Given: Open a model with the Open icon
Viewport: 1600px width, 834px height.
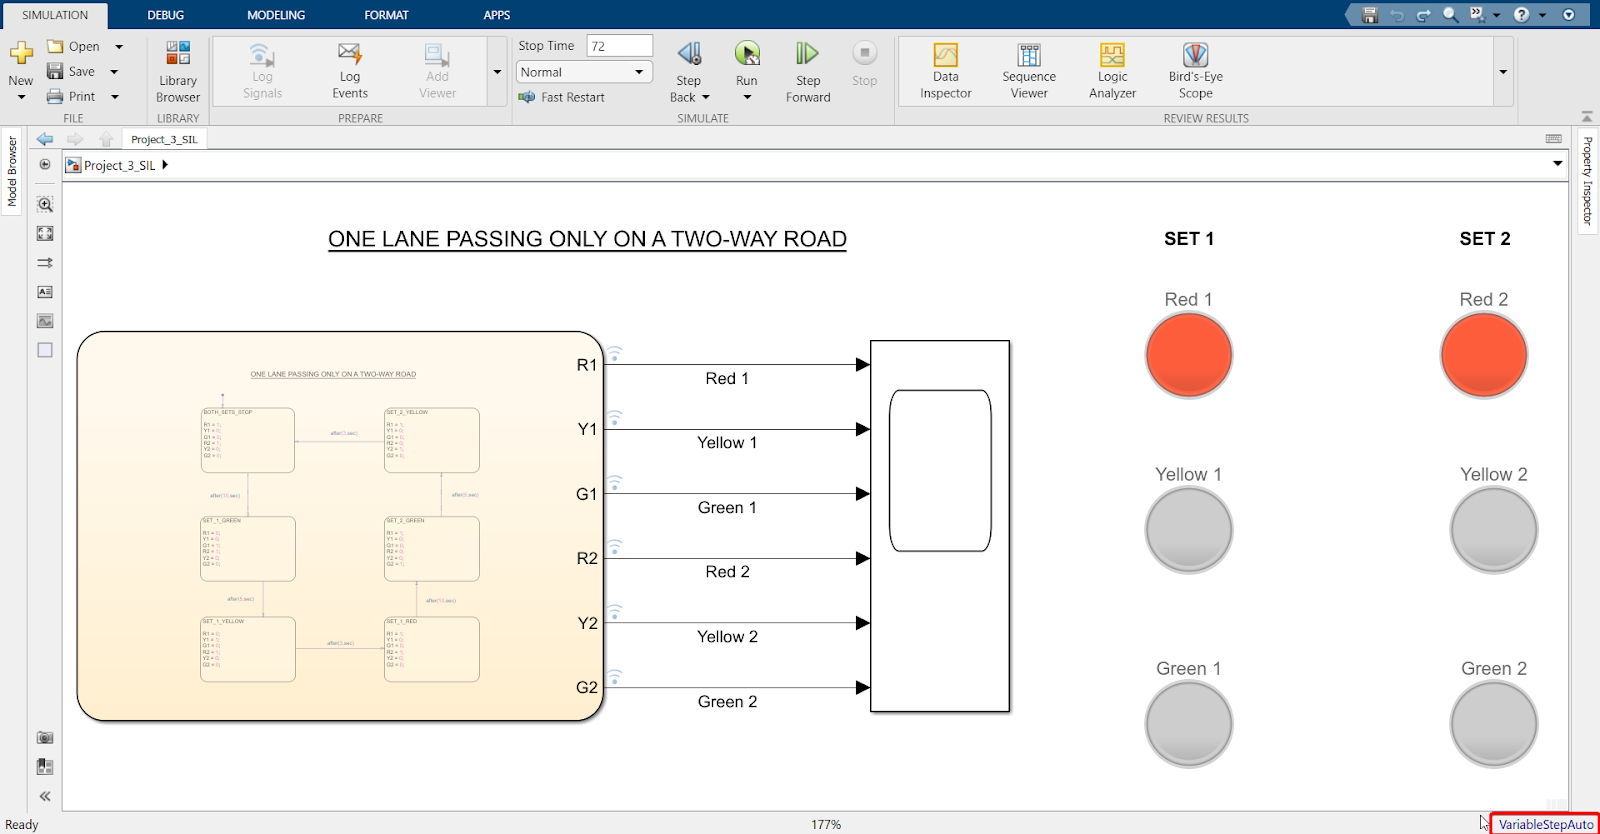Looking at the screenshot, I should [x=55, y=46].
